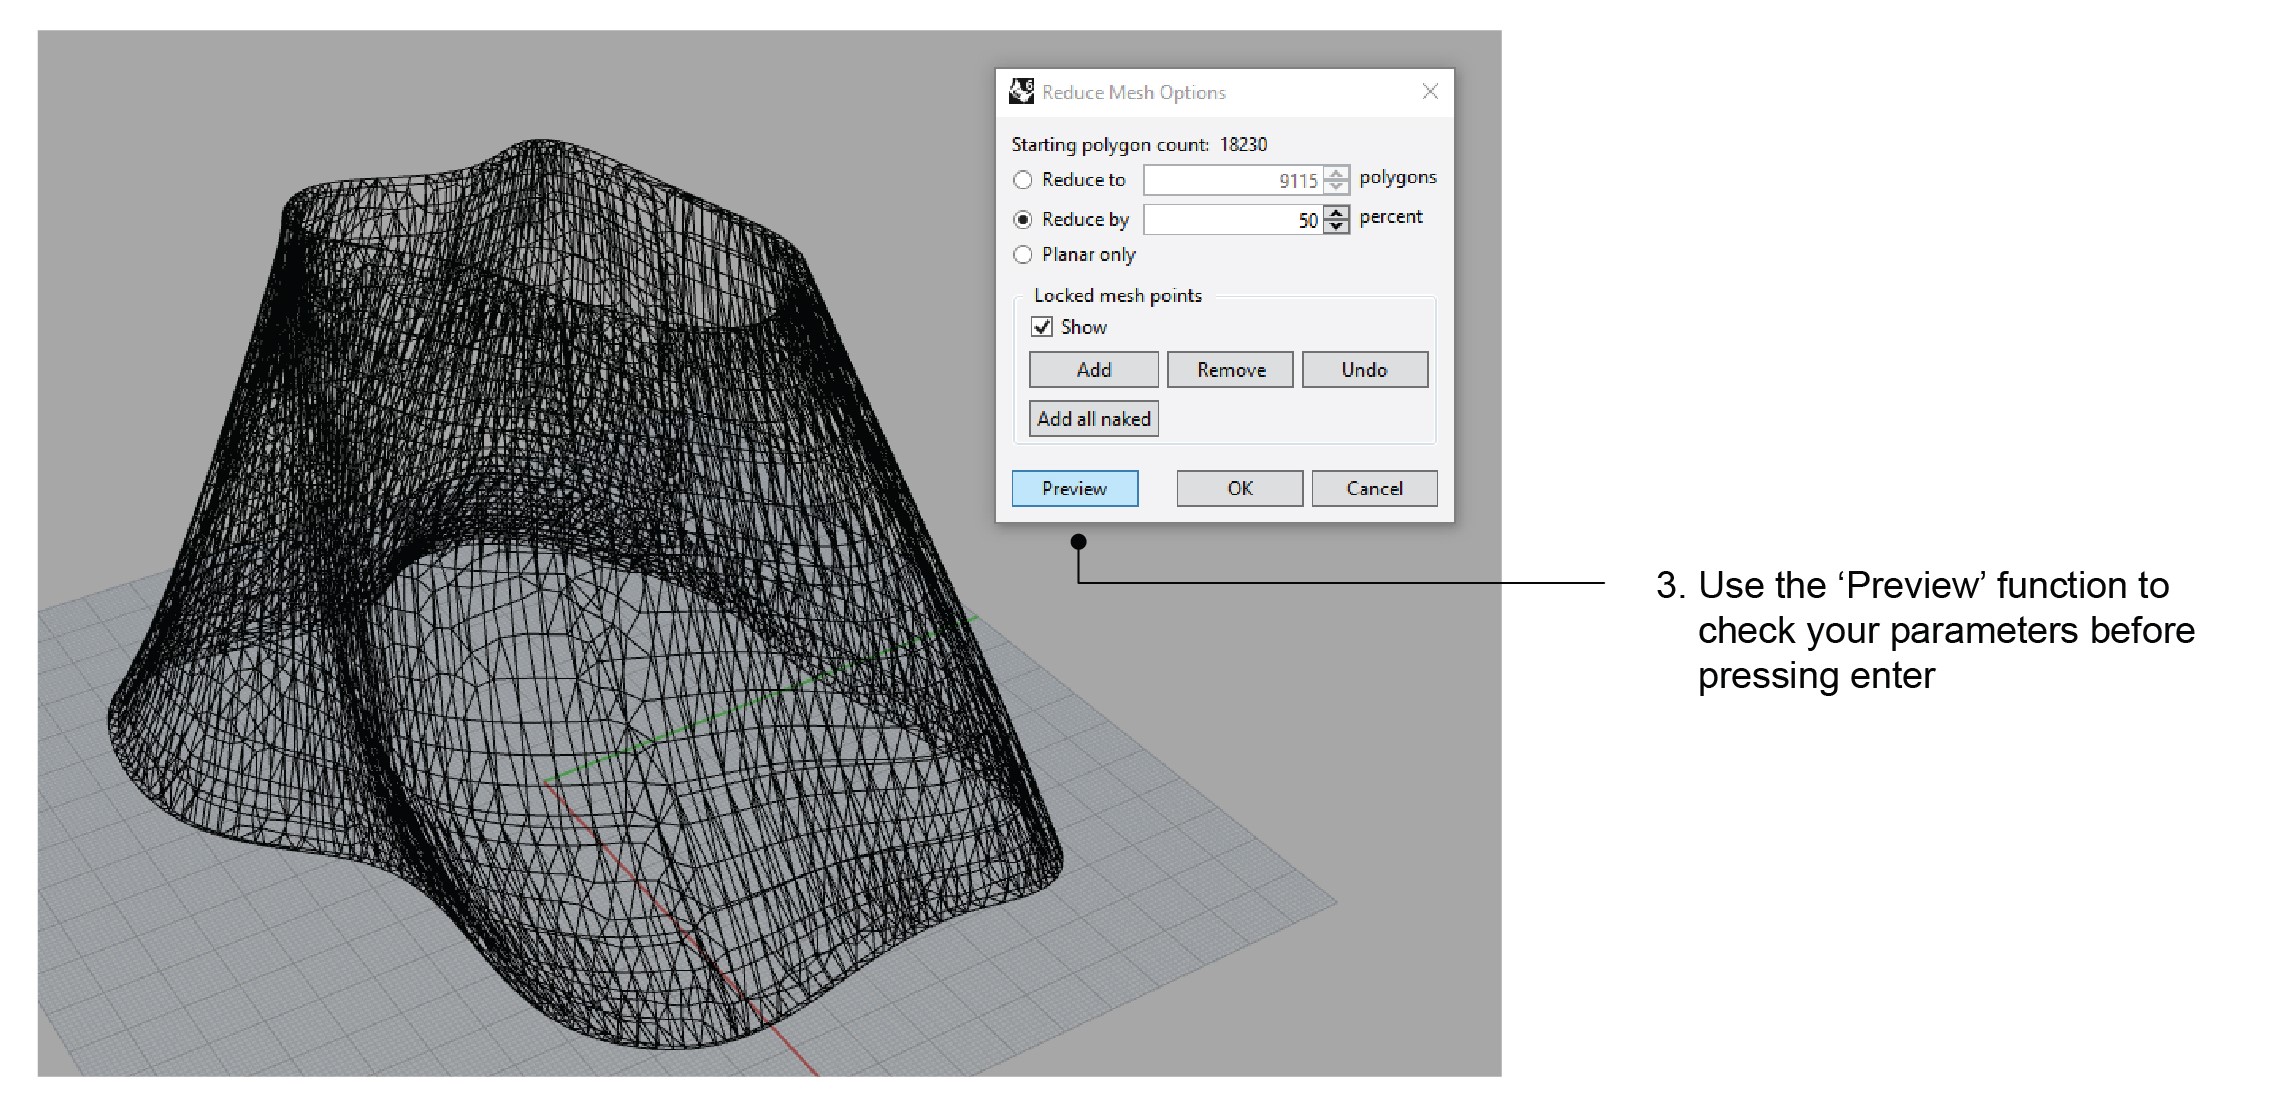Decrease the Reduce by percent with down arrow
This screenshot has width=2274, height=1117.
pyautogui.click(x=1336, y=226)
